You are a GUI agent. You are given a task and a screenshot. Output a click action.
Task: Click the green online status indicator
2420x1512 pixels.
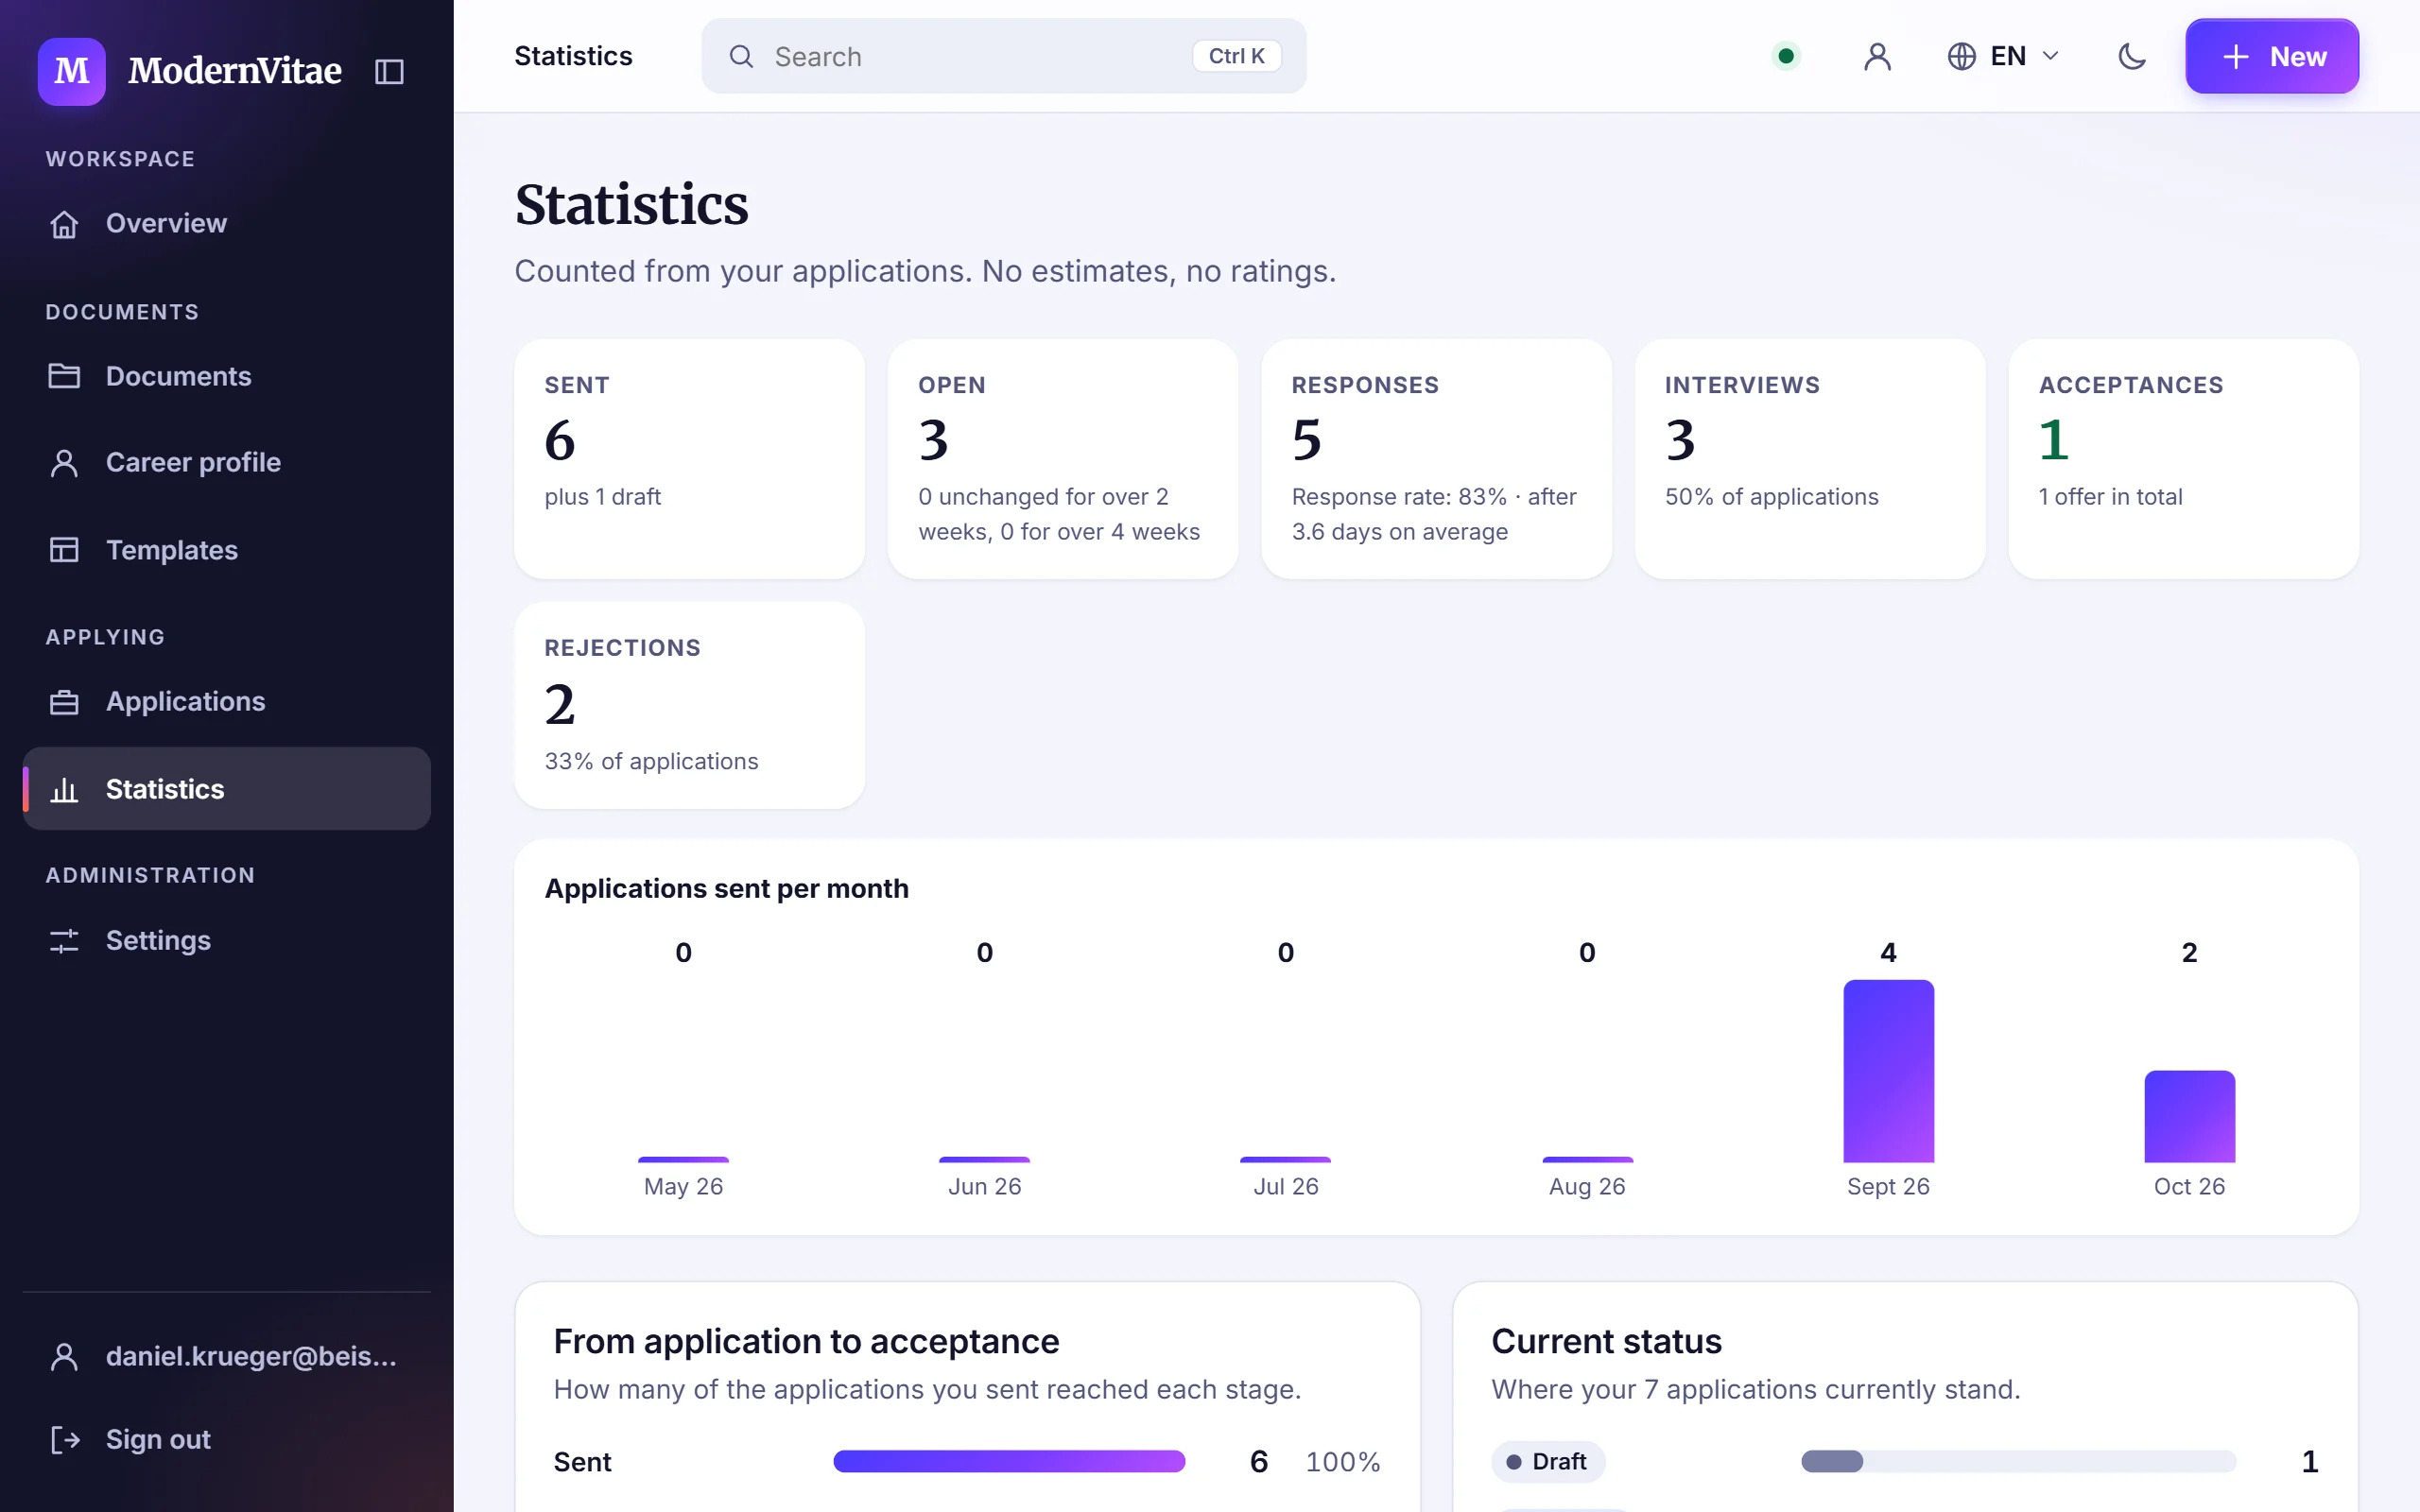point(1786,56)
